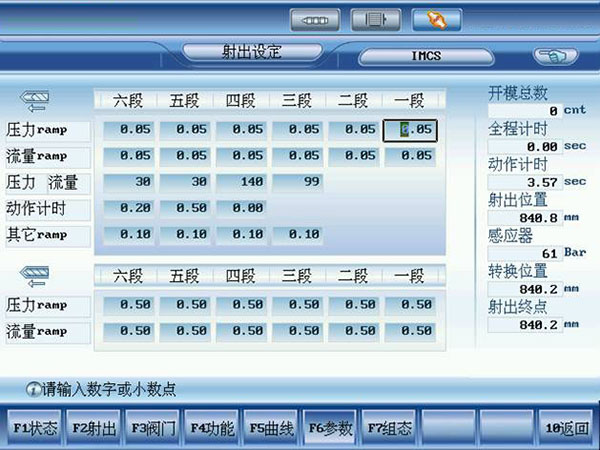Open the F3阀门 valve page
This screenshot has width=600, height=450.
pyautogui.click(x=153, y=428)
